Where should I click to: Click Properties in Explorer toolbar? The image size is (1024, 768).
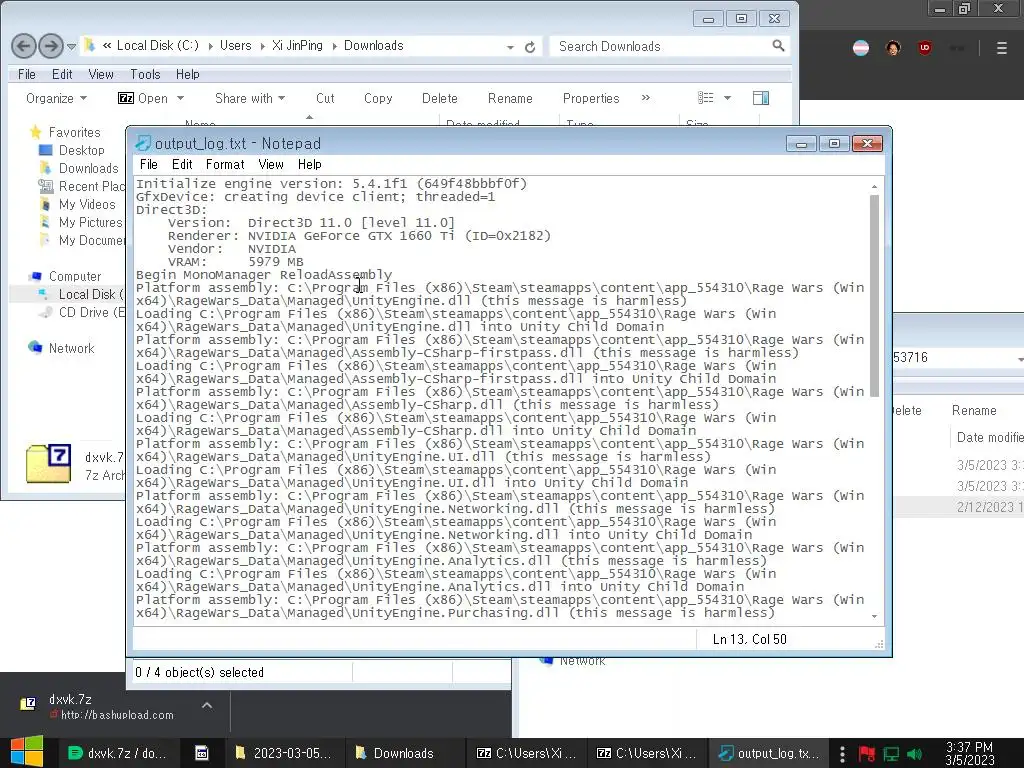pyautogui.click(x=591, y=99)
